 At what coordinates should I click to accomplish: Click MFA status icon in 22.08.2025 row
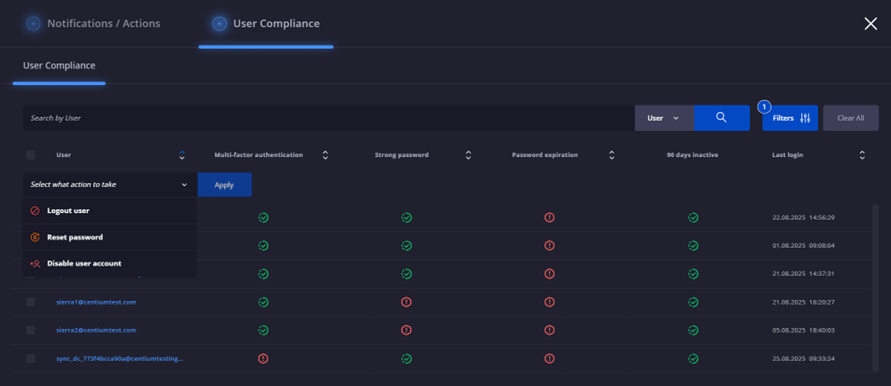pyautogui.click(x=263, y=217)
